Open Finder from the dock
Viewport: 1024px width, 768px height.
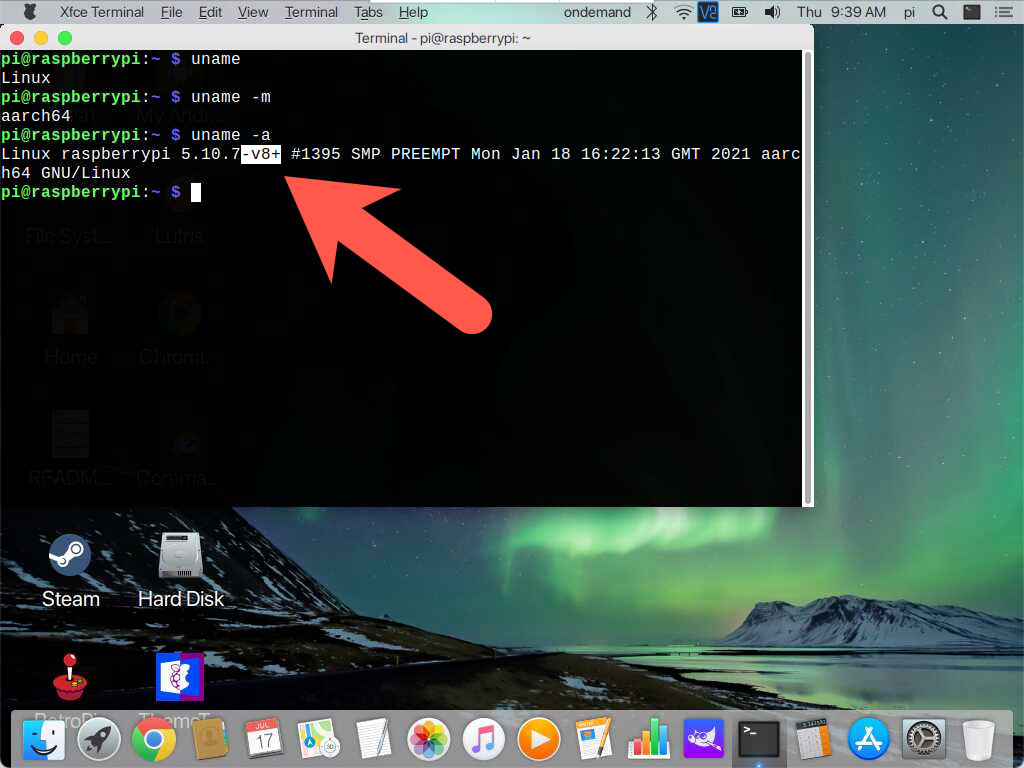[44, 740]
